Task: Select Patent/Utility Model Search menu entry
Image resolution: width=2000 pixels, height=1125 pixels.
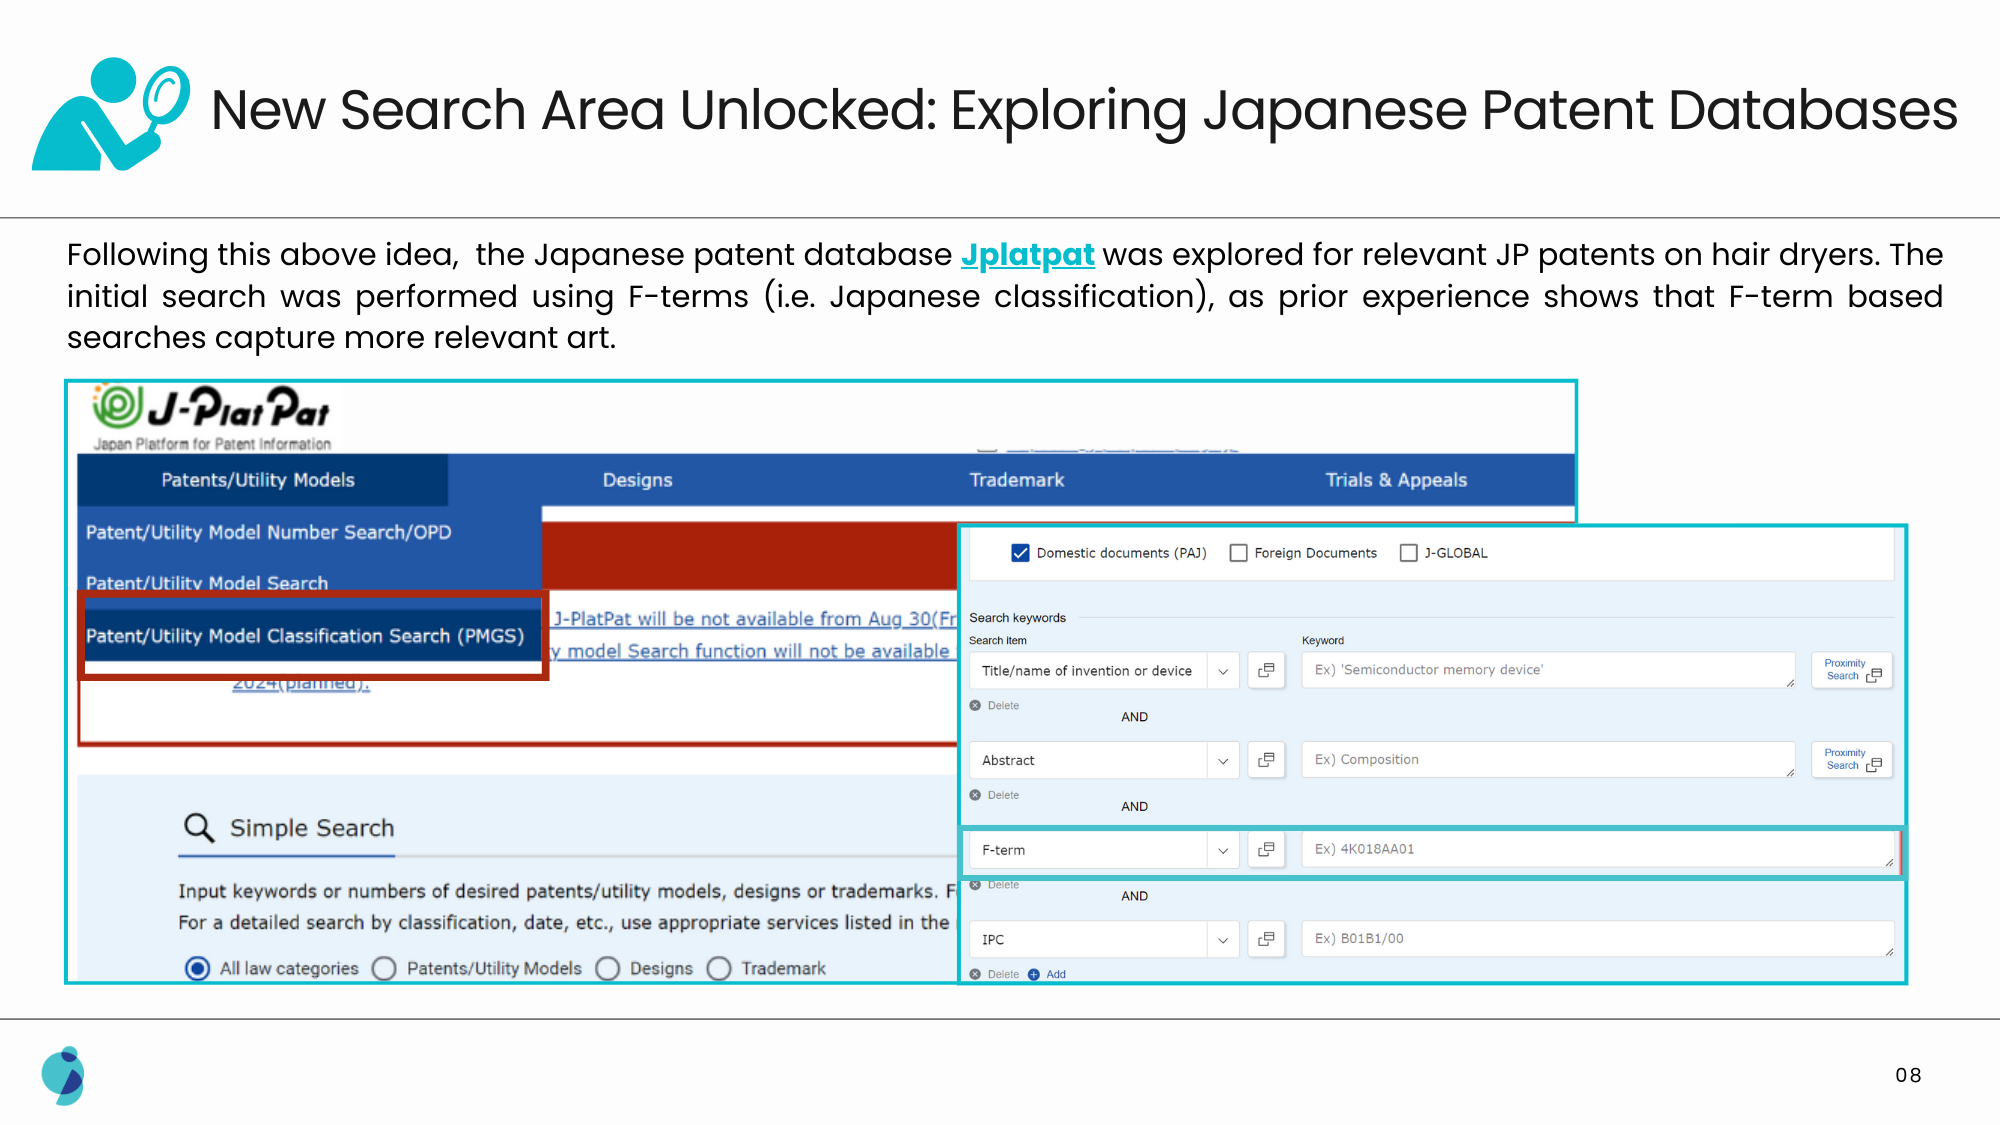Action: [207, 582]
